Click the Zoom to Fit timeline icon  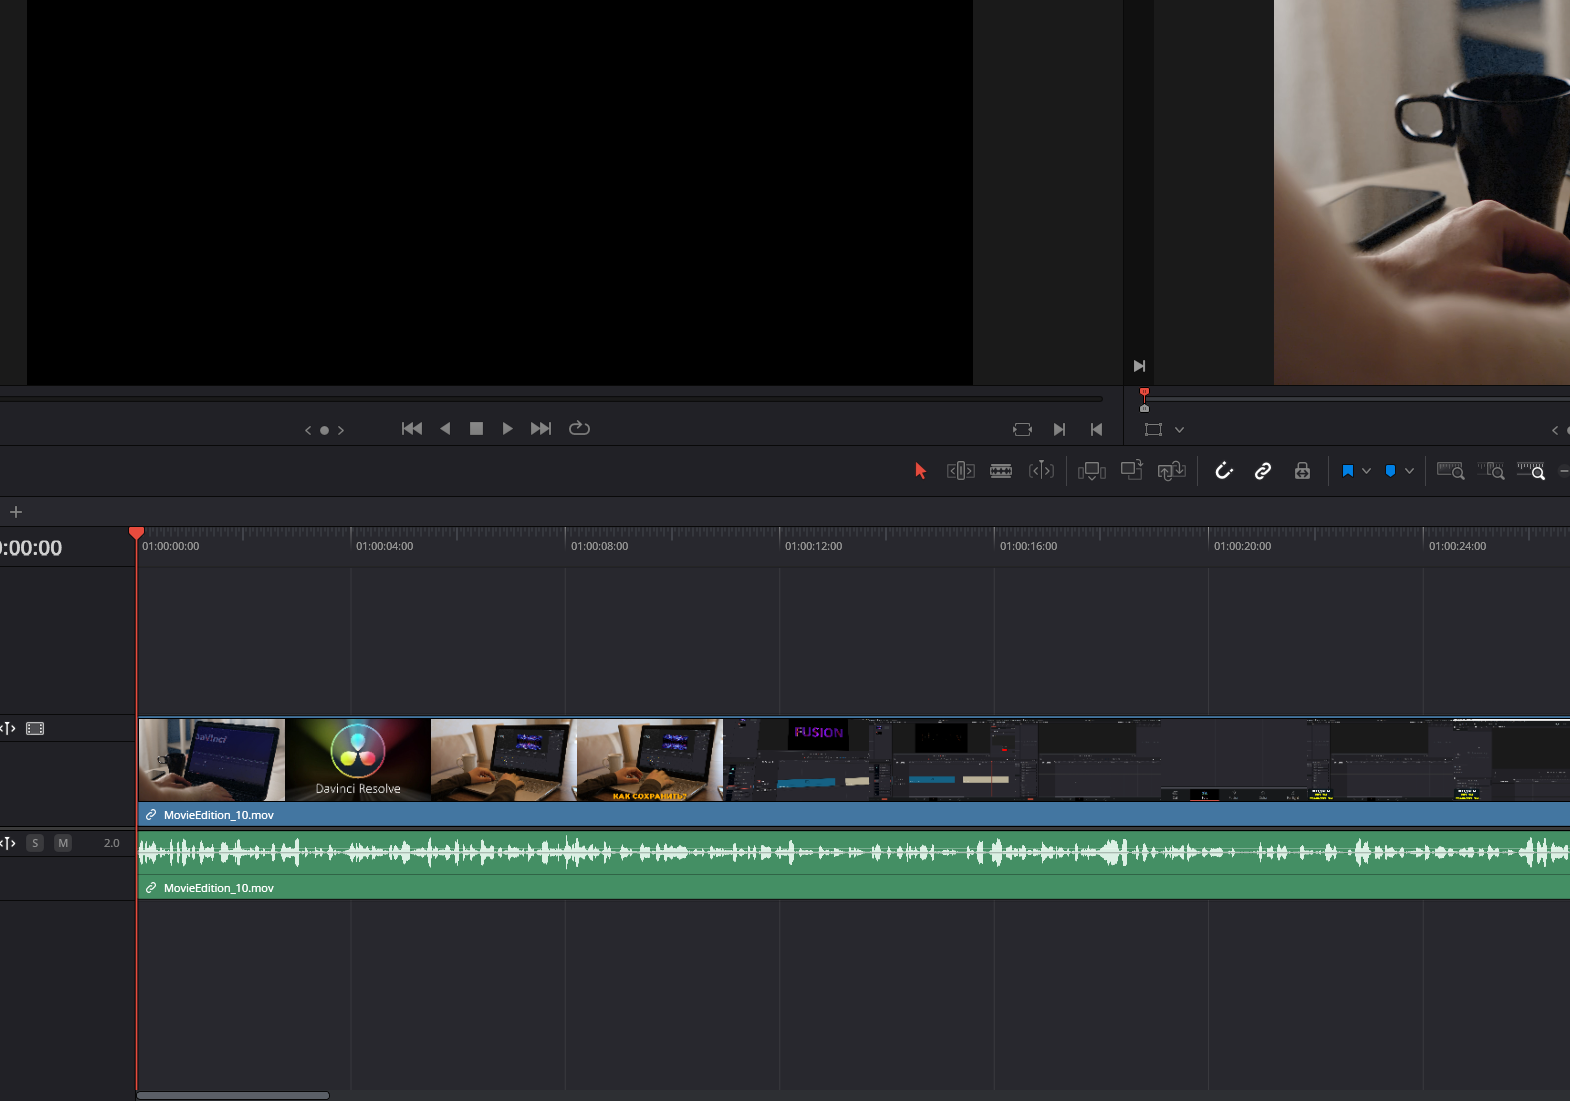tap(1450, 471)
